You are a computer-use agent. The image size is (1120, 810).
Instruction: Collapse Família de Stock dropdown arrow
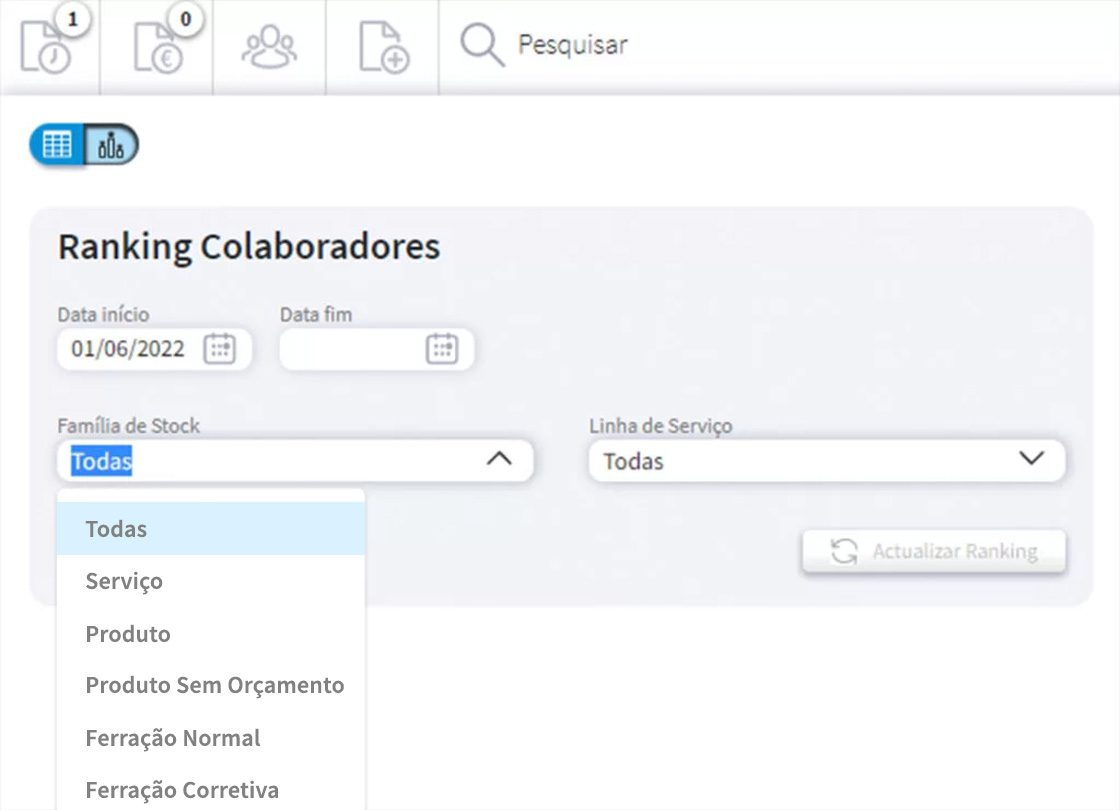[498, 460]
